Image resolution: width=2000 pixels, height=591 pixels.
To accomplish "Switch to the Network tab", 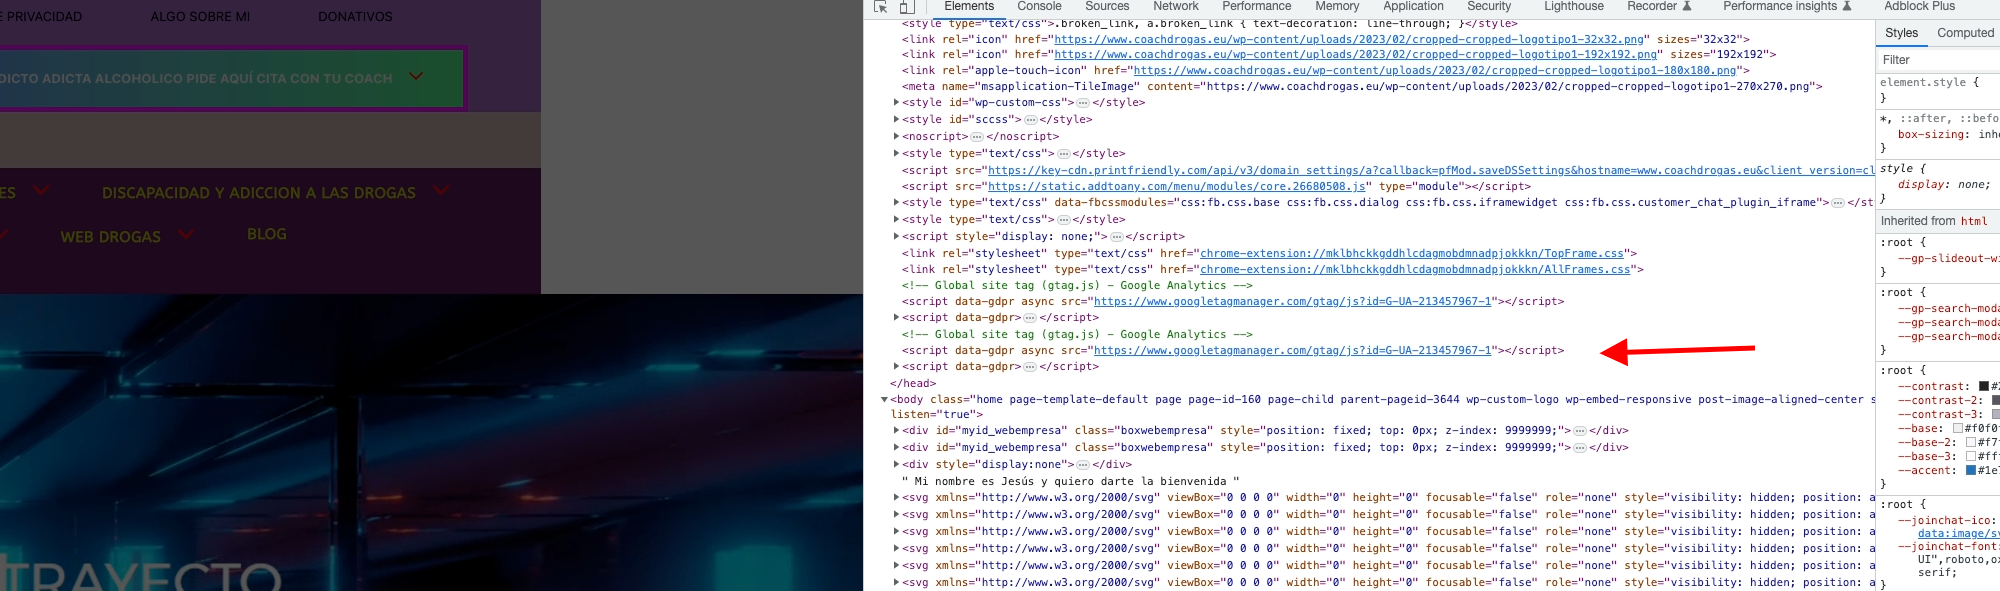I will [1175, 6].
